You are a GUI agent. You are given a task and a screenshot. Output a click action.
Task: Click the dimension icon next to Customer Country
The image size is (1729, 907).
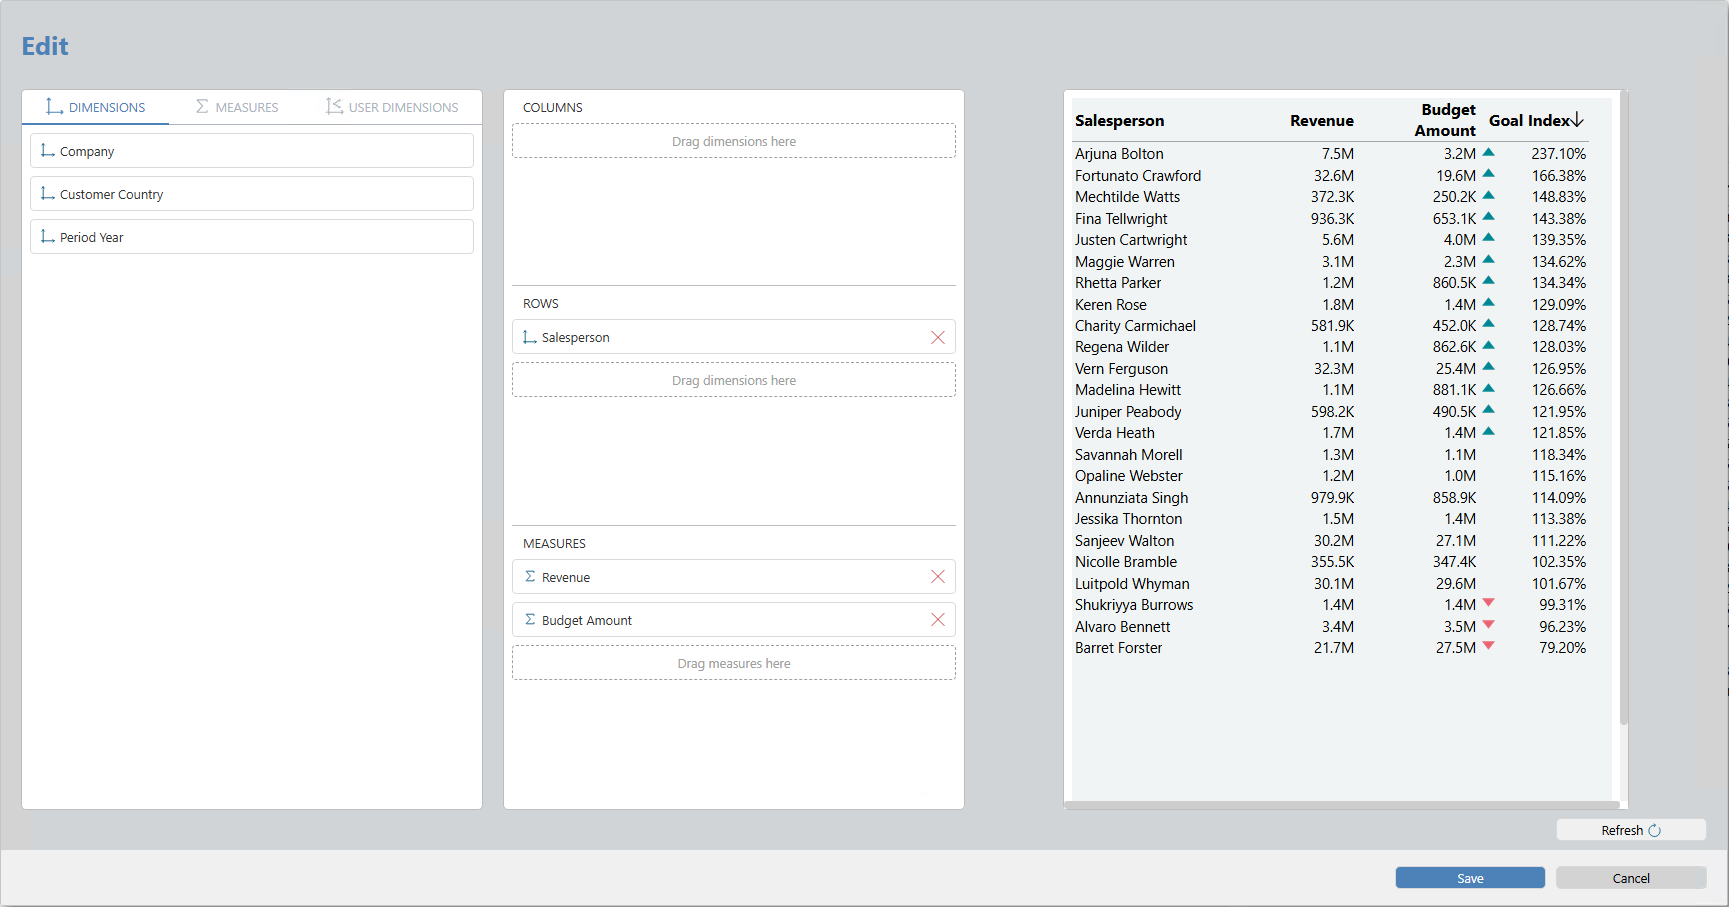tap(48, 194)
